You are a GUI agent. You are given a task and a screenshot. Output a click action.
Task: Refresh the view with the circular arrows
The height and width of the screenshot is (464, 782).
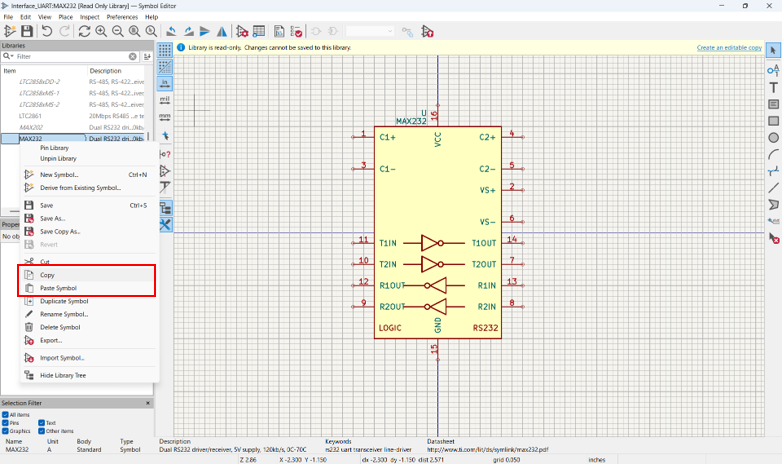[x=84, y=31]
